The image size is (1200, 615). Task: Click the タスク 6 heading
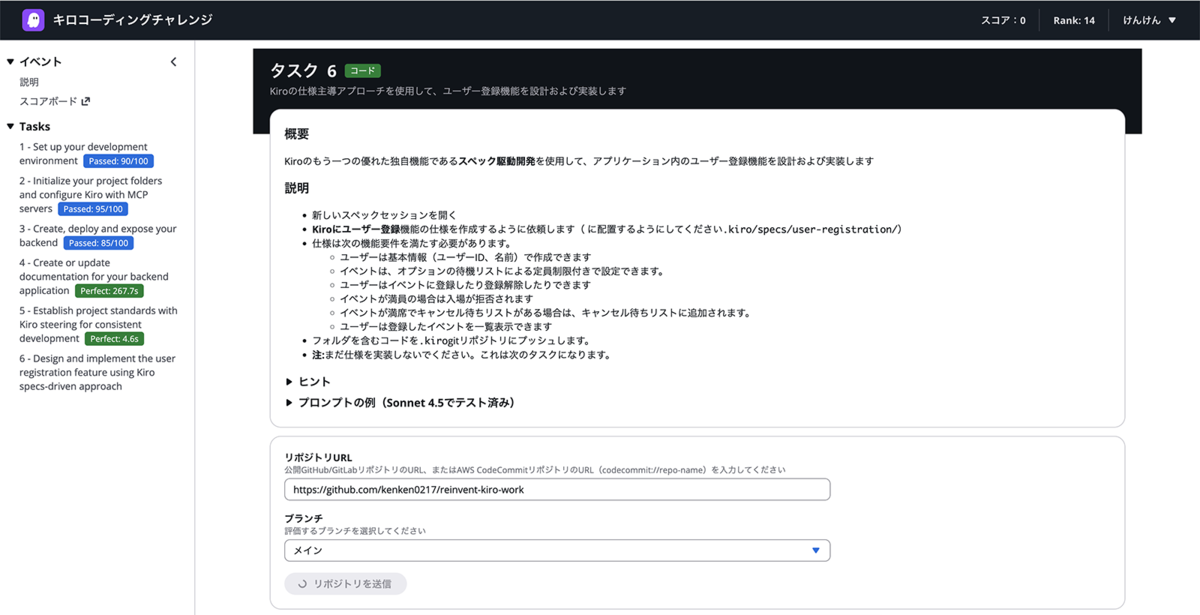click(x=303, y=71)
